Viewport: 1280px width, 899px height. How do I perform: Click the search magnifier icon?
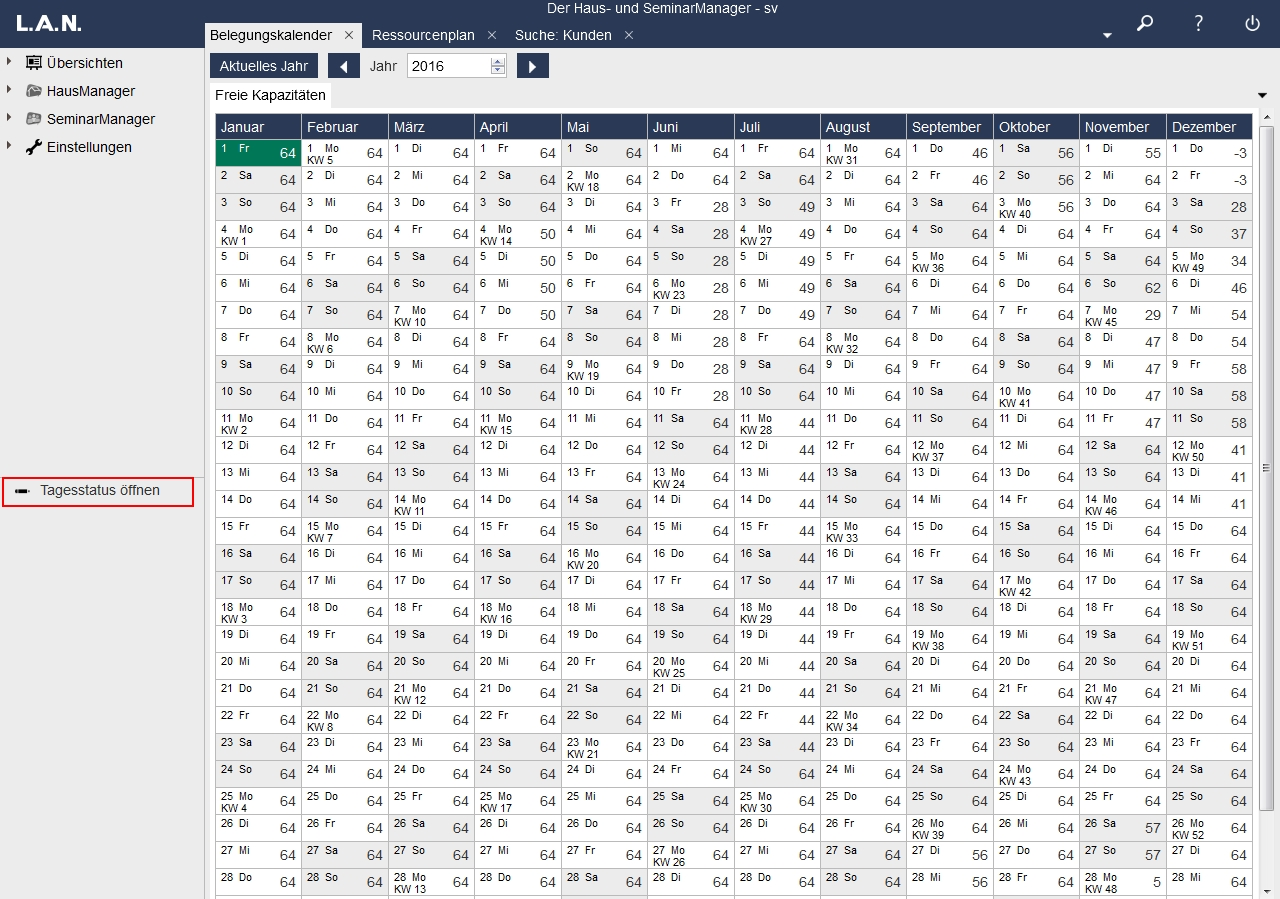(1145, 24)
